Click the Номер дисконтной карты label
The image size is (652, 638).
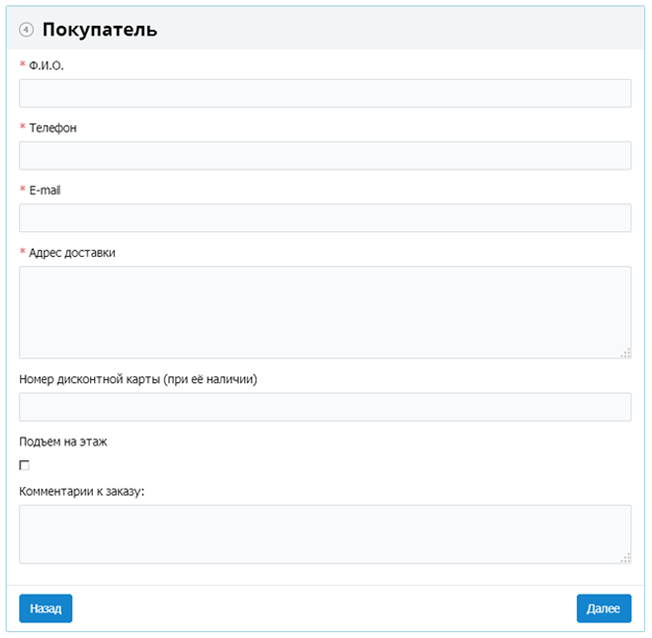(x=138, y=379)
